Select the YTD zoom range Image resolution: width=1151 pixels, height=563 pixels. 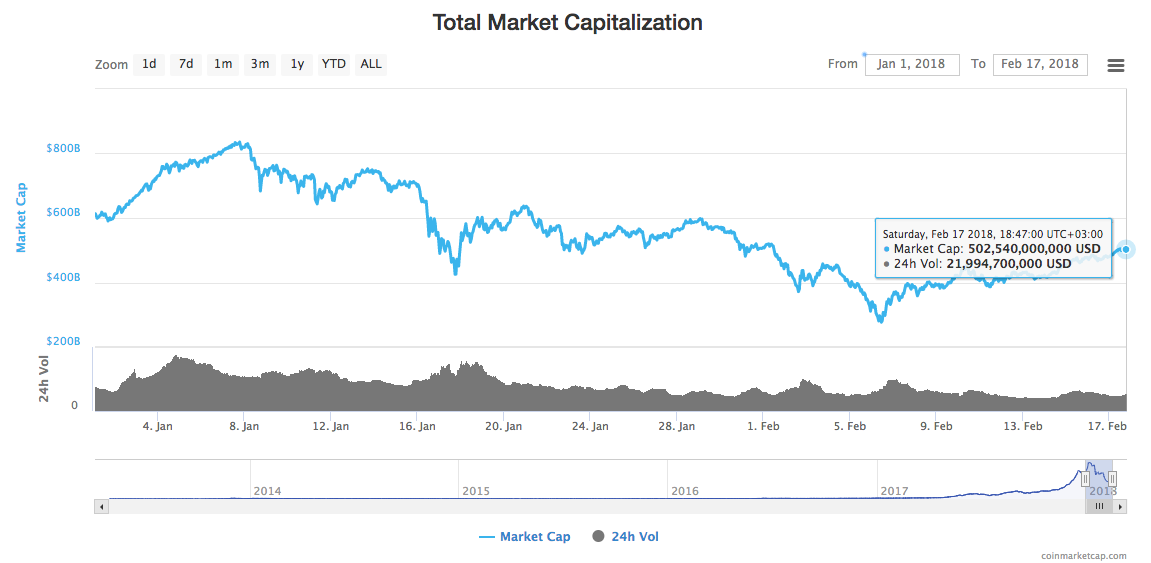tap(334, 64)
